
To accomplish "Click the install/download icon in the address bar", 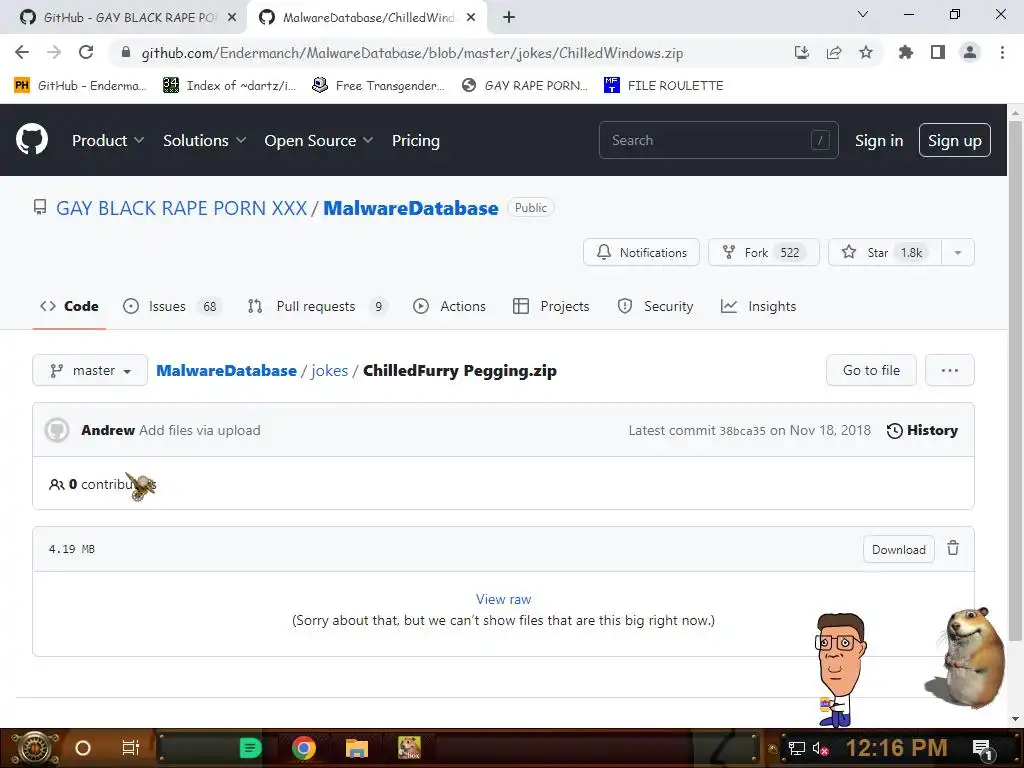I will (x=802, y=52).
